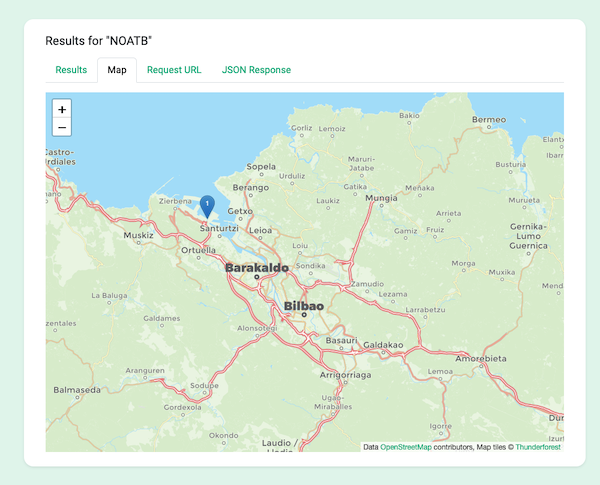Click the Basauri town label
This screenshot has width=600, height=485.
pyautogui.click(x=341, y=340)
